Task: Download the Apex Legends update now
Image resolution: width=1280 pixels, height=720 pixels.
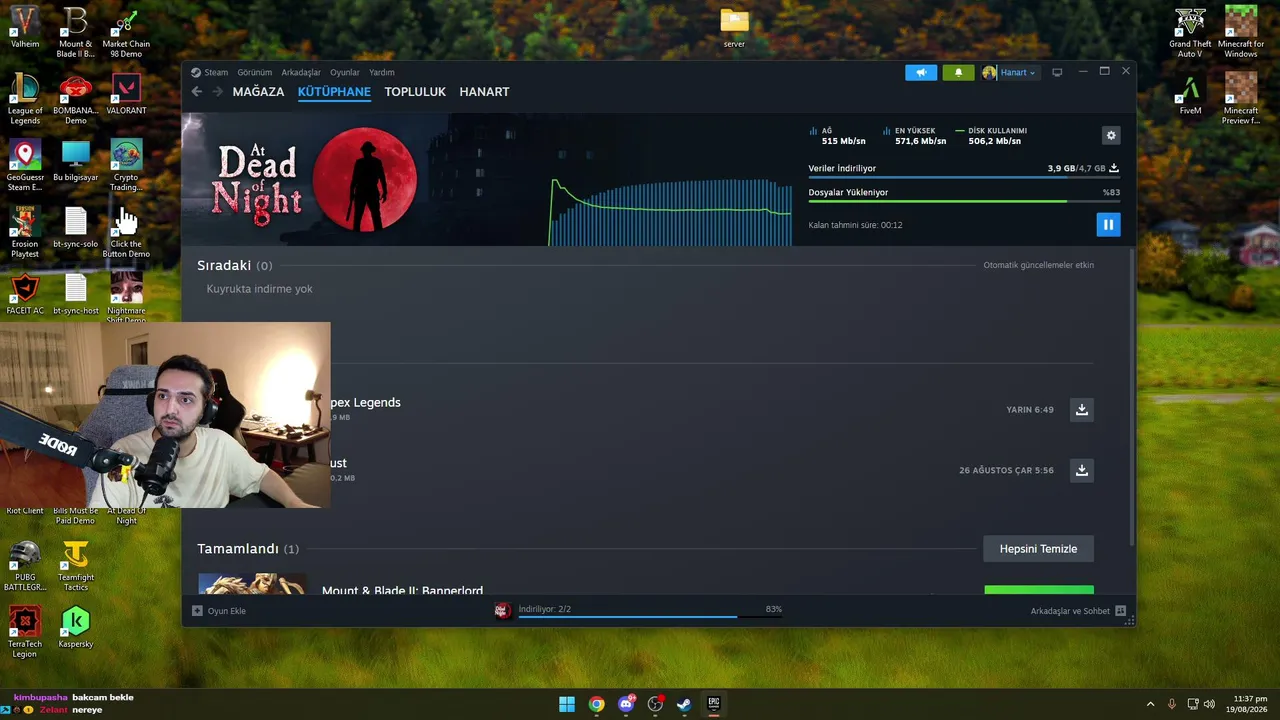Action: click(x=1081, y=410)
